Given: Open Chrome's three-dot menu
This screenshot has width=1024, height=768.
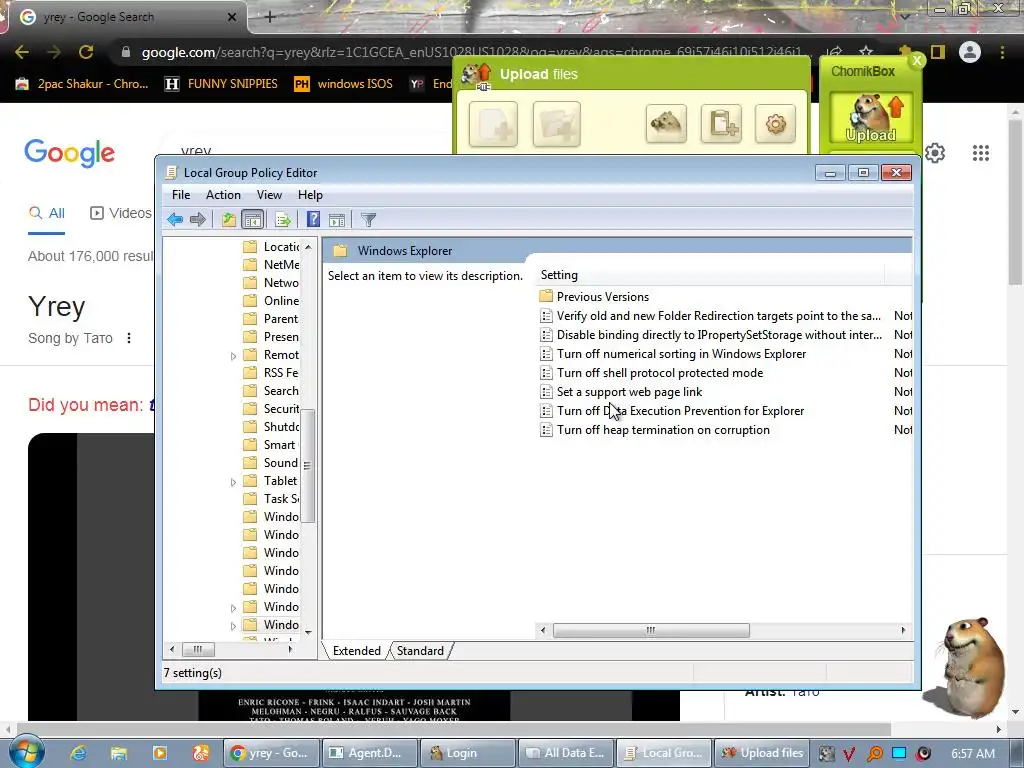Looking at the screenshot, I should (x=1002, y=52).
